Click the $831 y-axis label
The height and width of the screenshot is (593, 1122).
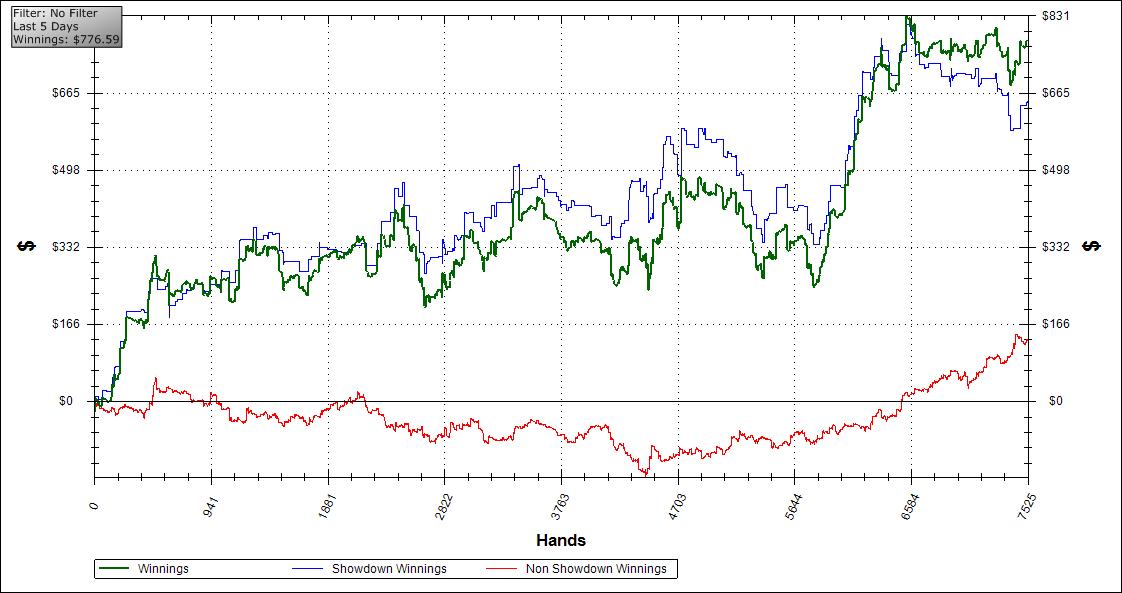pyautogui.click(x=1055, y=16)
